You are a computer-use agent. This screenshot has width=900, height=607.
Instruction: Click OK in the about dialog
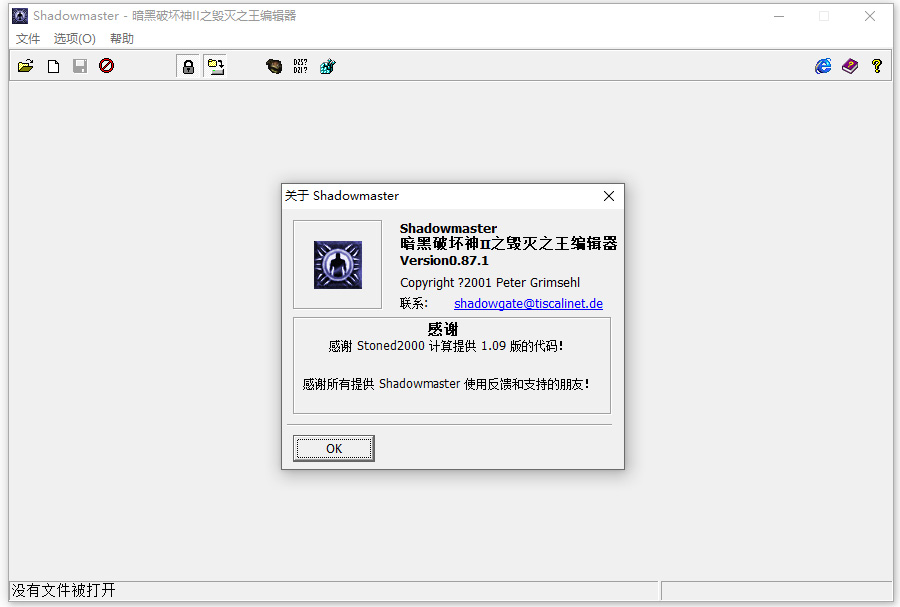point(333,448)
